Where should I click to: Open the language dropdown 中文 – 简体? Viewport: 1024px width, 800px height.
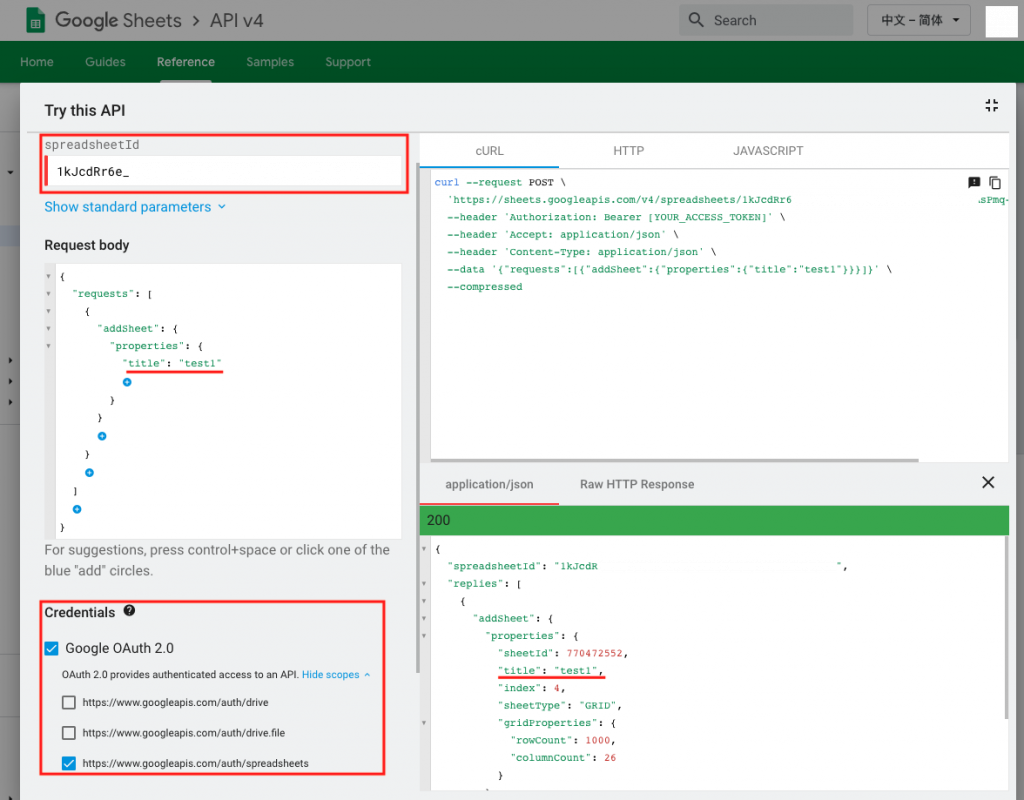click(919, 20)
